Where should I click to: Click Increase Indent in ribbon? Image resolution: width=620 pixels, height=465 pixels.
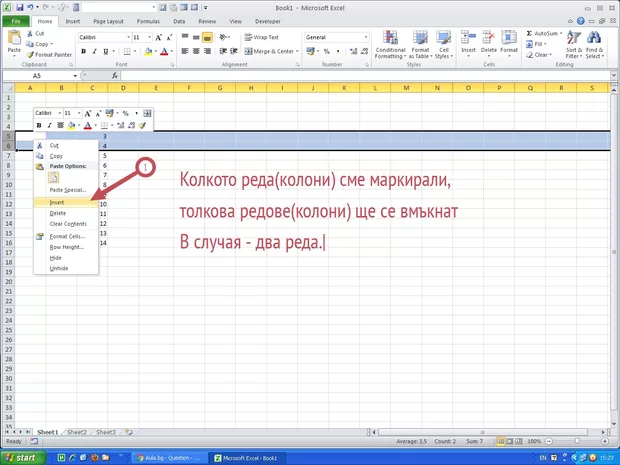point(234,51)
